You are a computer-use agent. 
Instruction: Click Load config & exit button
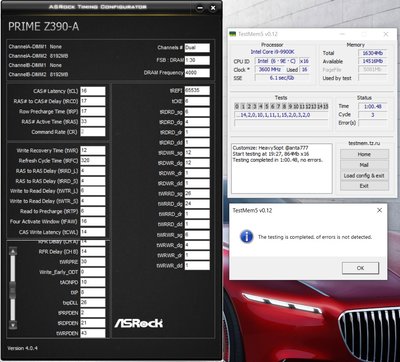tap(364, 175)
